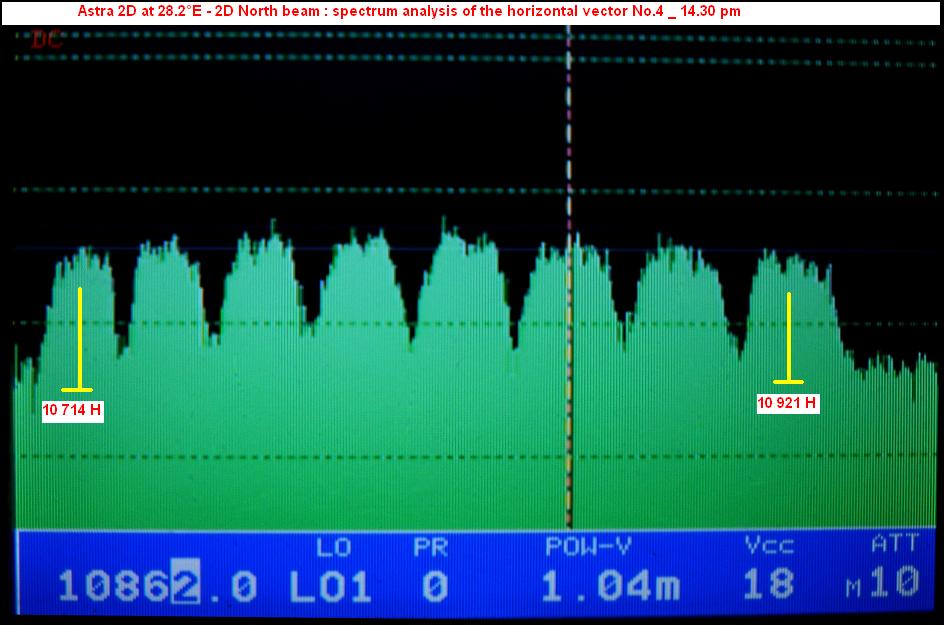Click the red DC indicator at top-left
944x625 pixels.
click(x=46, y=39)
